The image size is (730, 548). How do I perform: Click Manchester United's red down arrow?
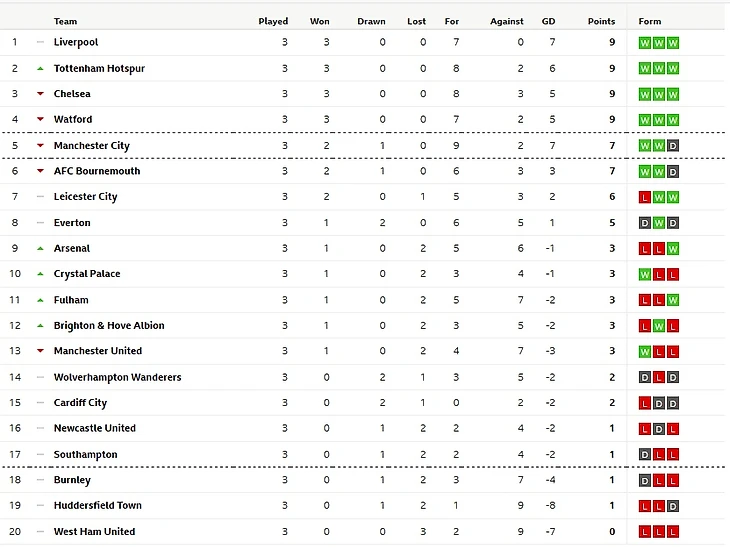(40, 351)
